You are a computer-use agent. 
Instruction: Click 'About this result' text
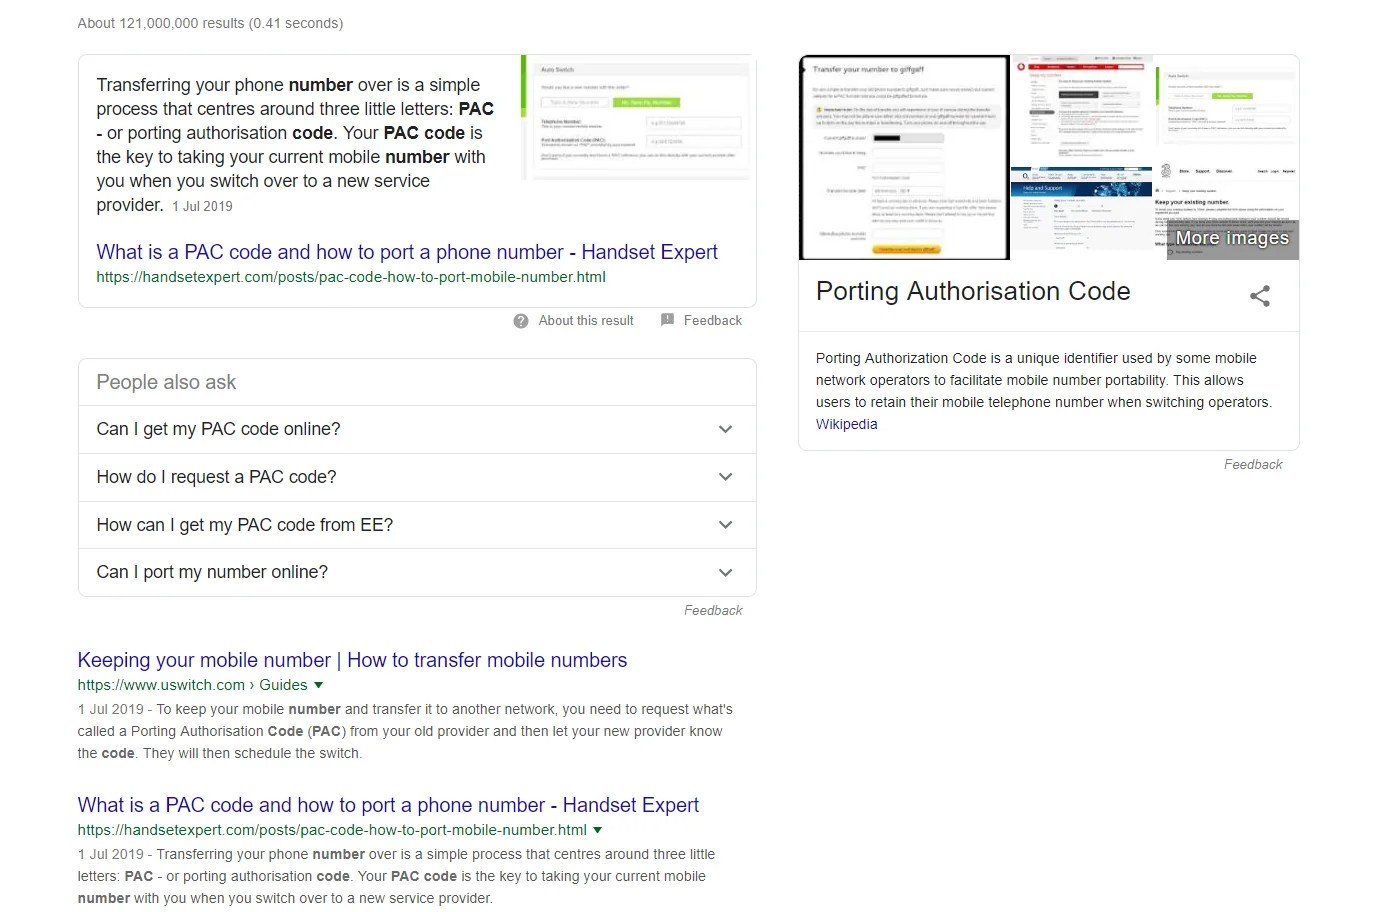point(586,321)
